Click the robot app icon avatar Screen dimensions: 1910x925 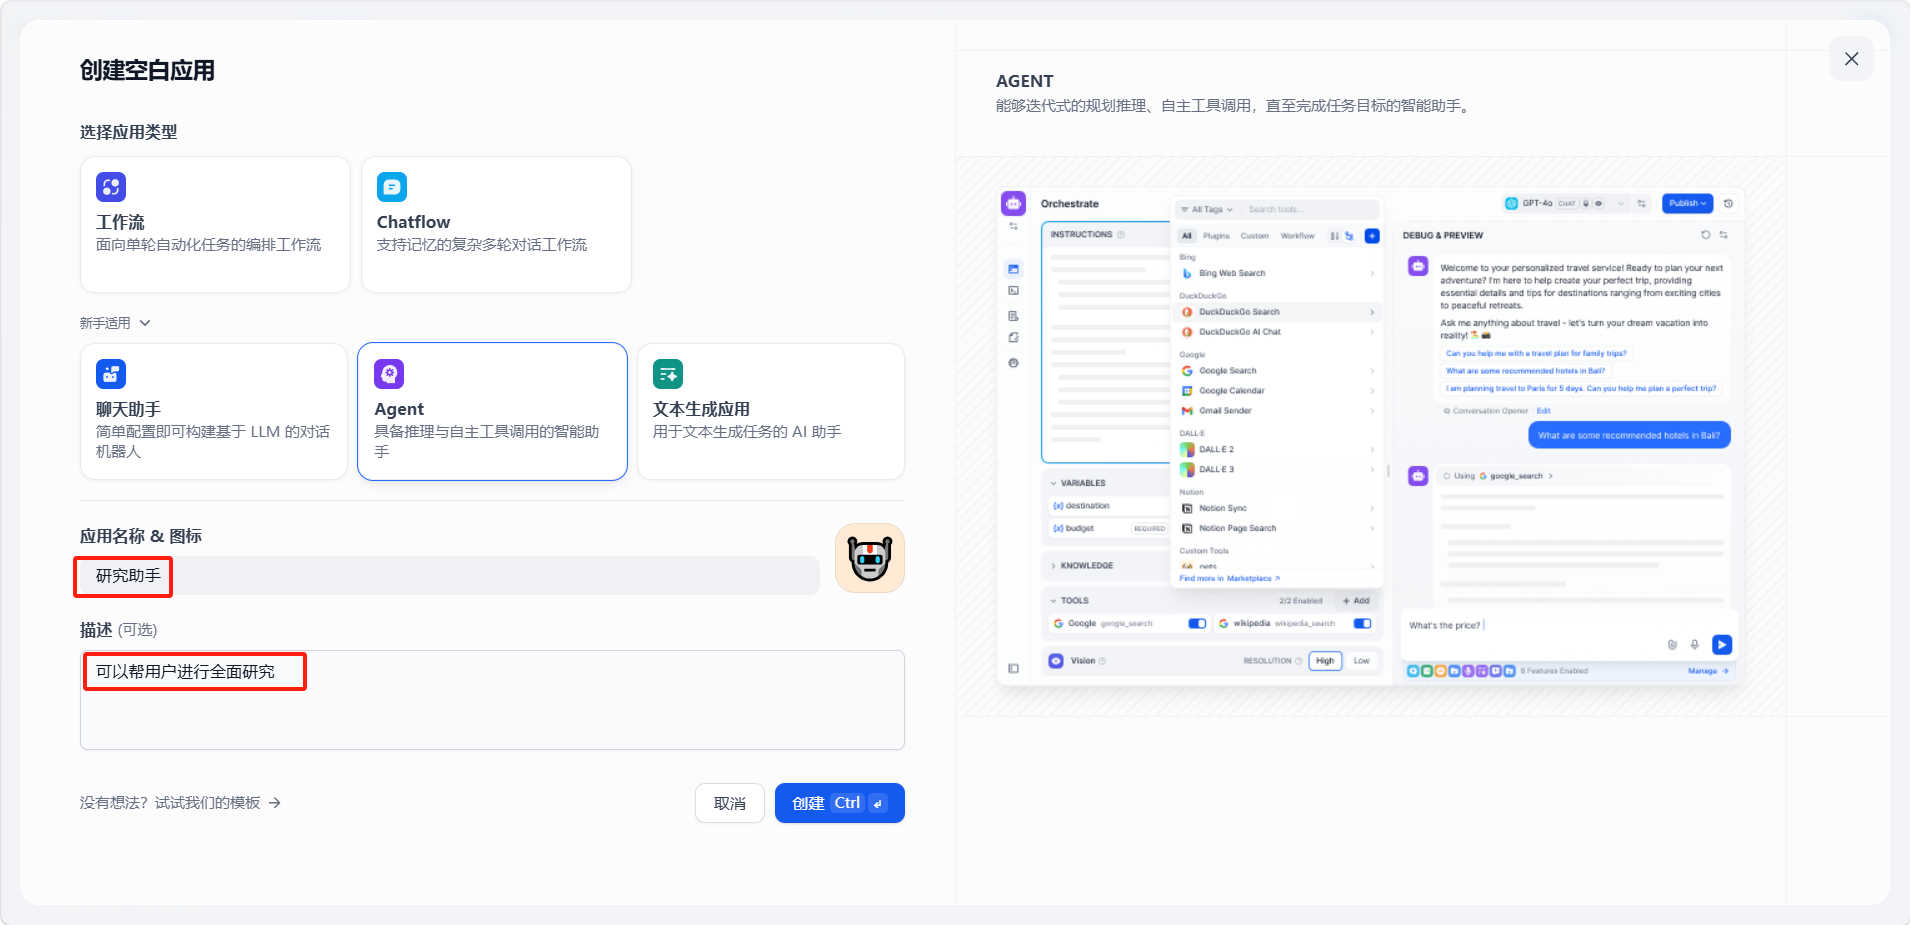point(869,558)
